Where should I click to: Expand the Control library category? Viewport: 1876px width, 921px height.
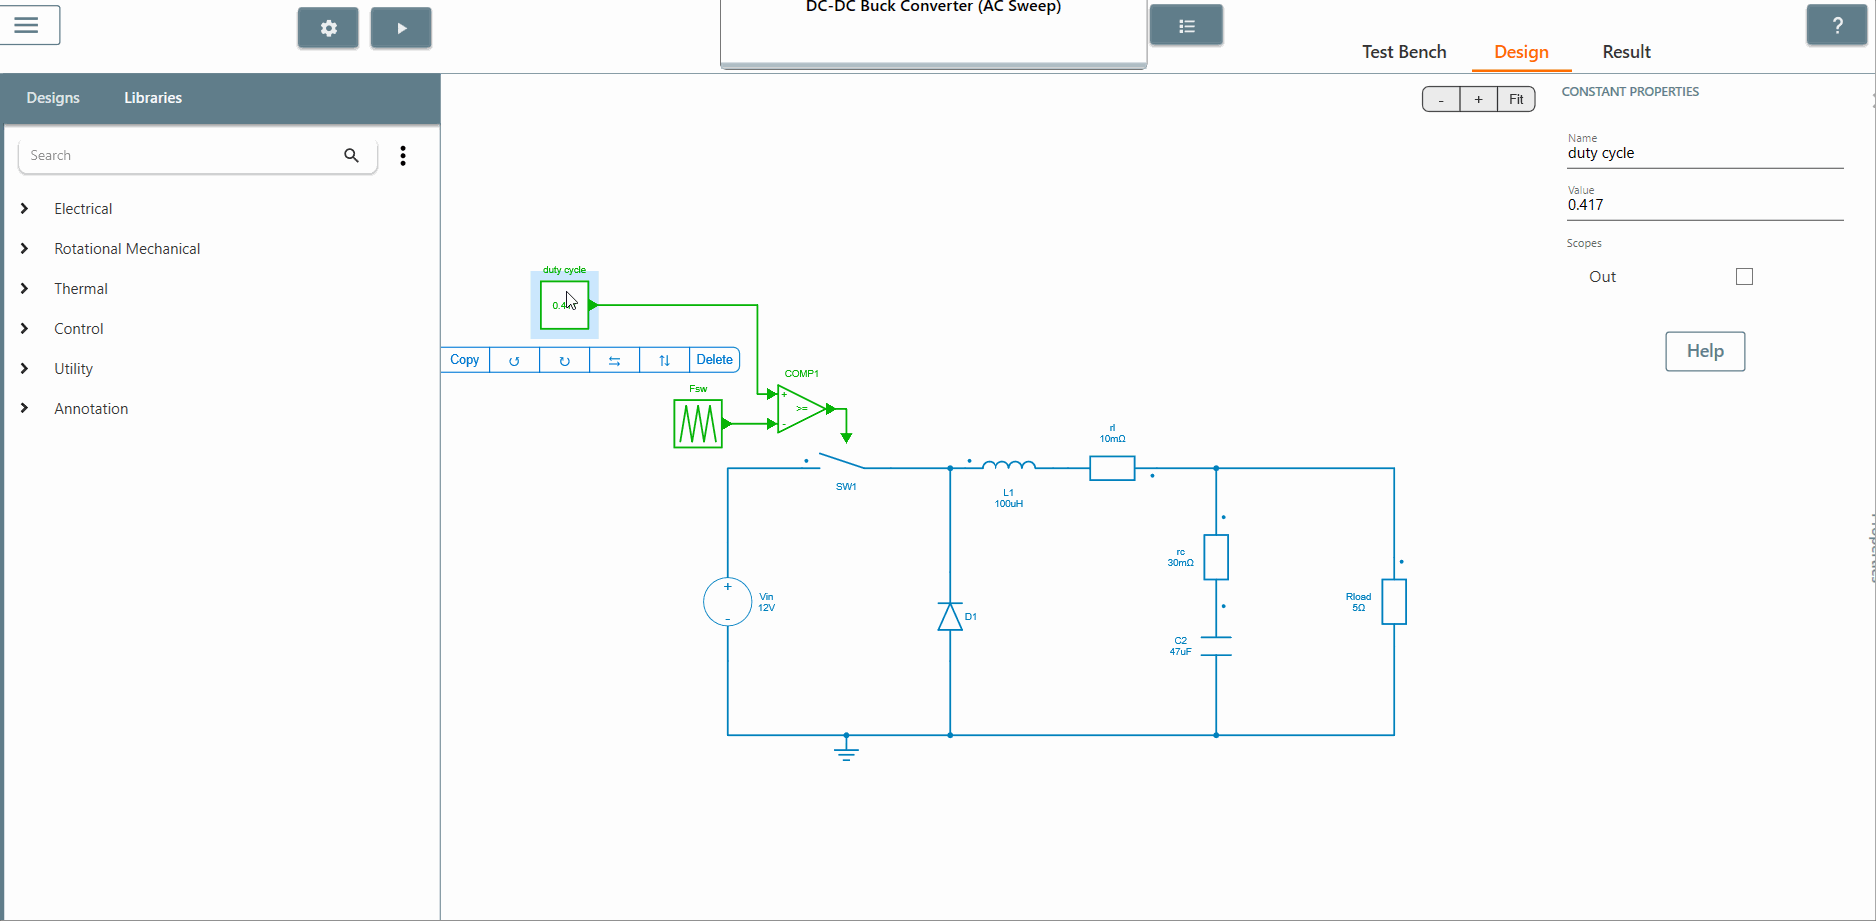(x=25, y=329)
